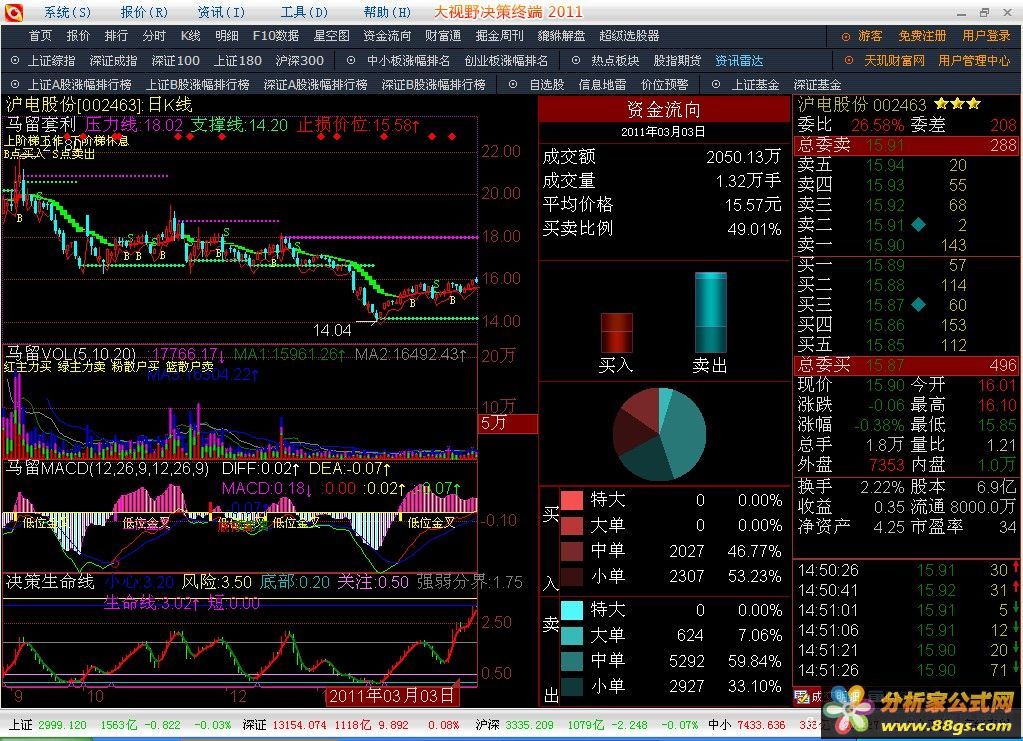The width and height of the screenshot is (1023, 741).
Task: Open the 系统(S) menu
Action: [68, 12]
